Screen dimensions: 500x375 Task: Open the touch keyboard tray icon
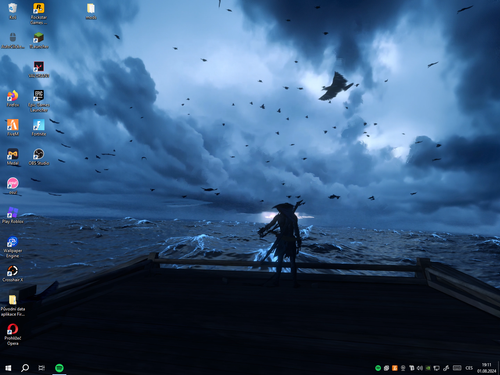click(x=457, y=368)
